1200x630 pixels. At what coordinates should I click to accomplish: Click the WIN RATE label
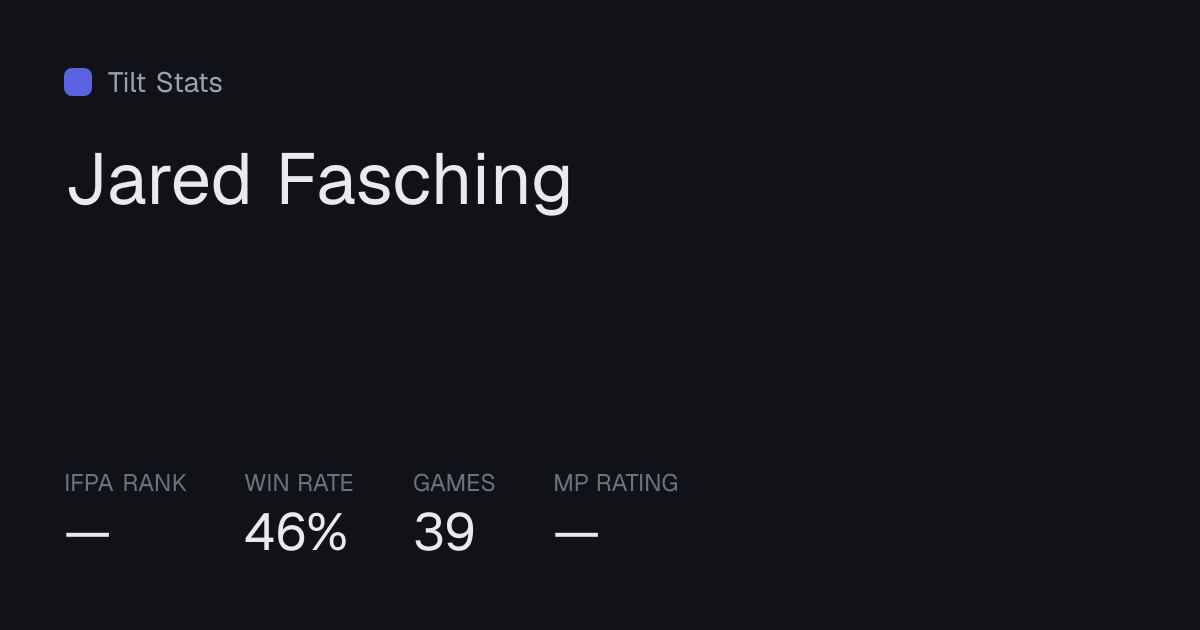click(299, 483)
